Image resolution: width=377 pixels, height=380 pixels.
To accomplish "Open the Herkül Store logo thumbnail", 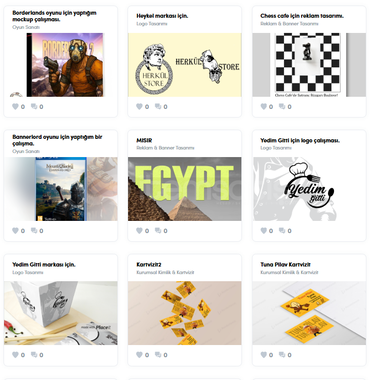I will coord(185,65).
